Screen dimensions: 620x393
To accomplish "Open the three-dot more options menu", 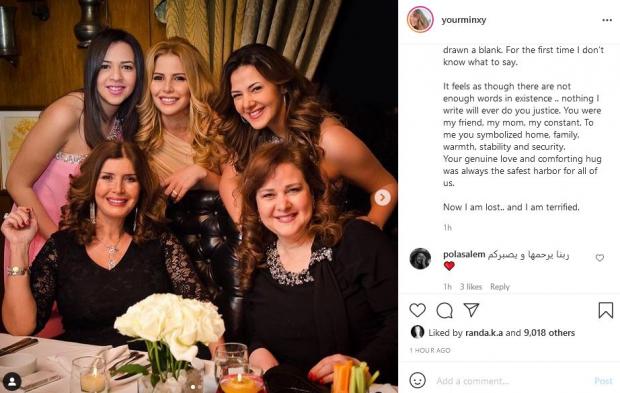I will tap(607, 20).
